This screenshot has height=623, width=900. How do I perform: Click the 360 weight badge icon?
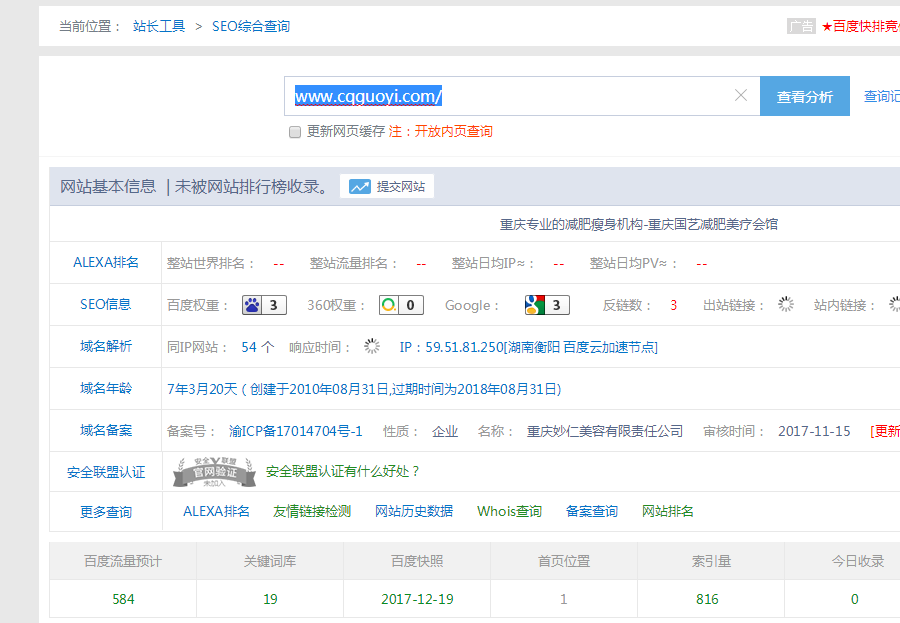(x=401, y=305)
